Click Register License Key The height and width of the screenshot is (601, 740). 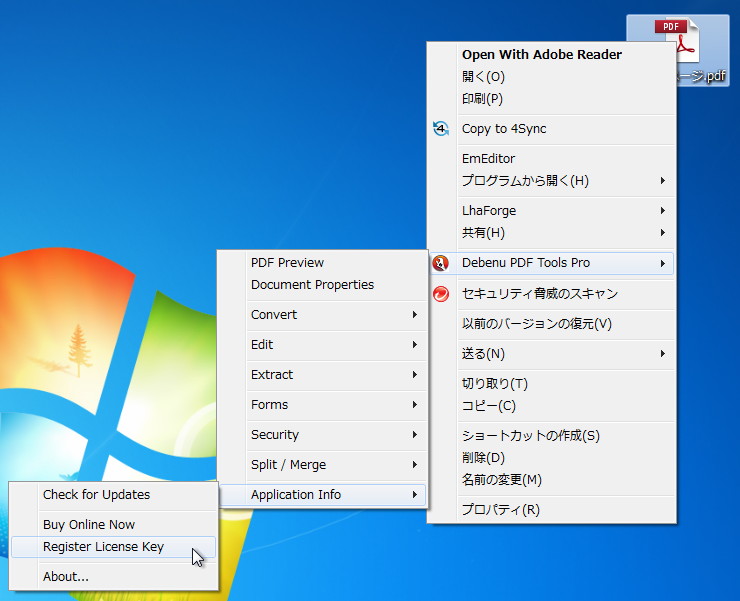pyautogui.click(x=113, y=547)
